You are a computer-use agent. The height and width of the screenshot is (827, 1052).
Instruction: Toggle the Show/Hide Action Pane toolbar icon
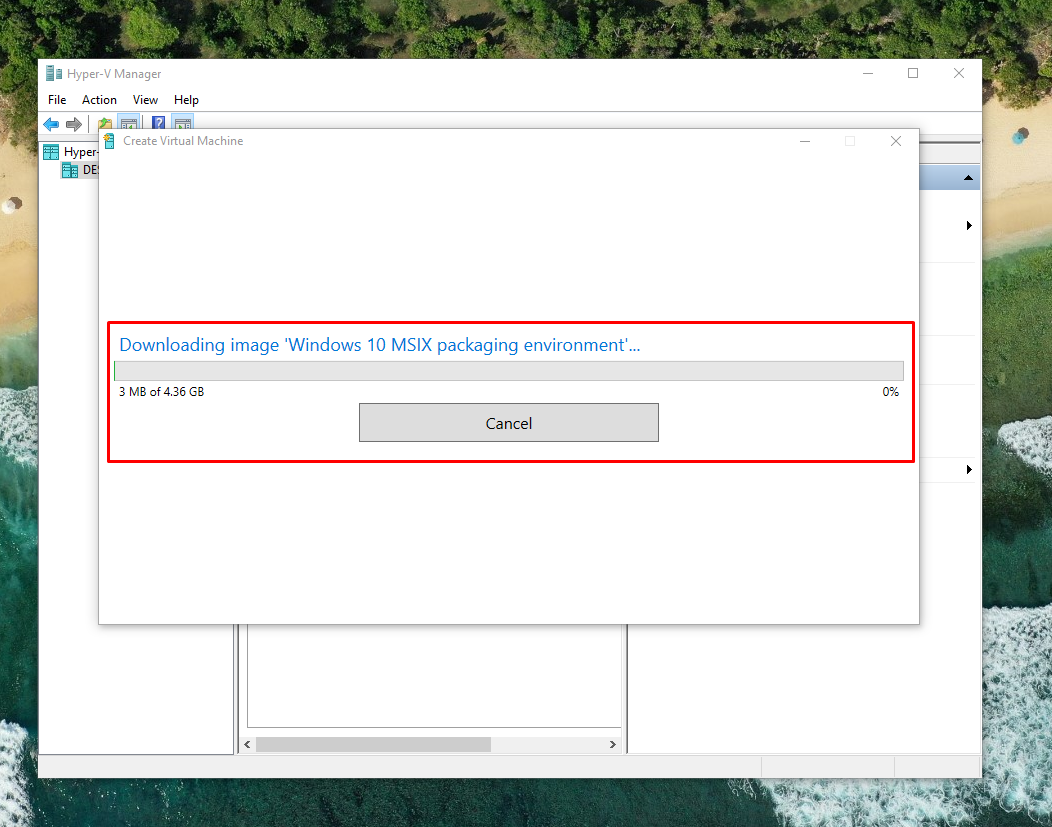(x=182, y=124)
